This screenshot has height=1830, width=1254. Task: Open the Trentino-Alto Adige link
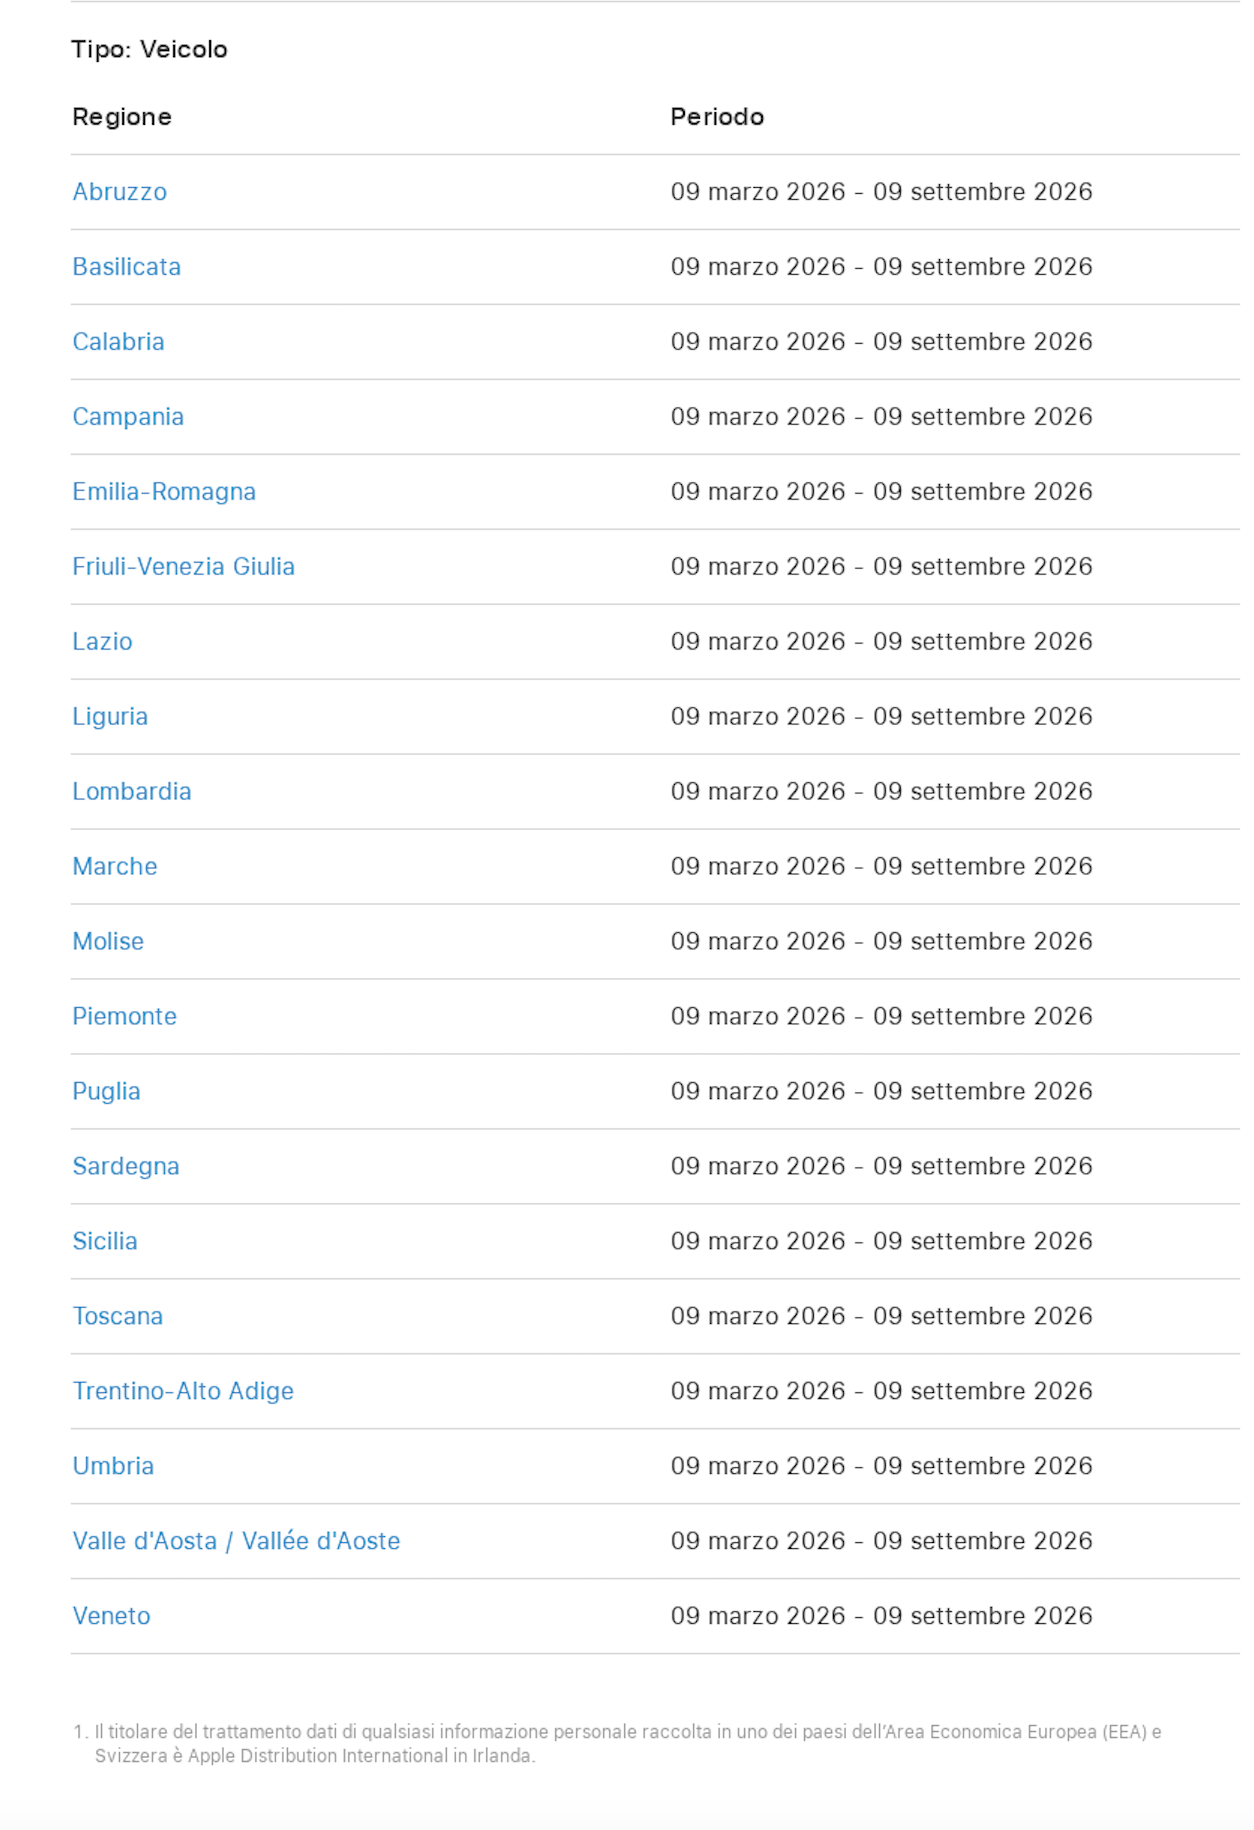click(x=183, y=1392)
